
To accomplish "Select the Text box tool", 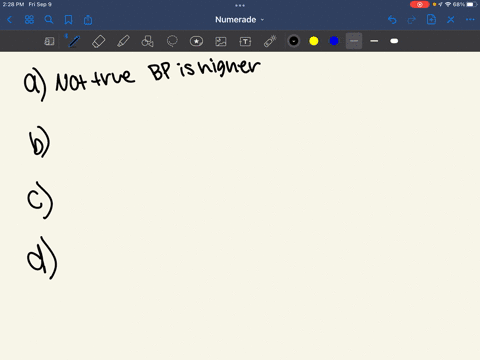I will (x=245, y=41).
